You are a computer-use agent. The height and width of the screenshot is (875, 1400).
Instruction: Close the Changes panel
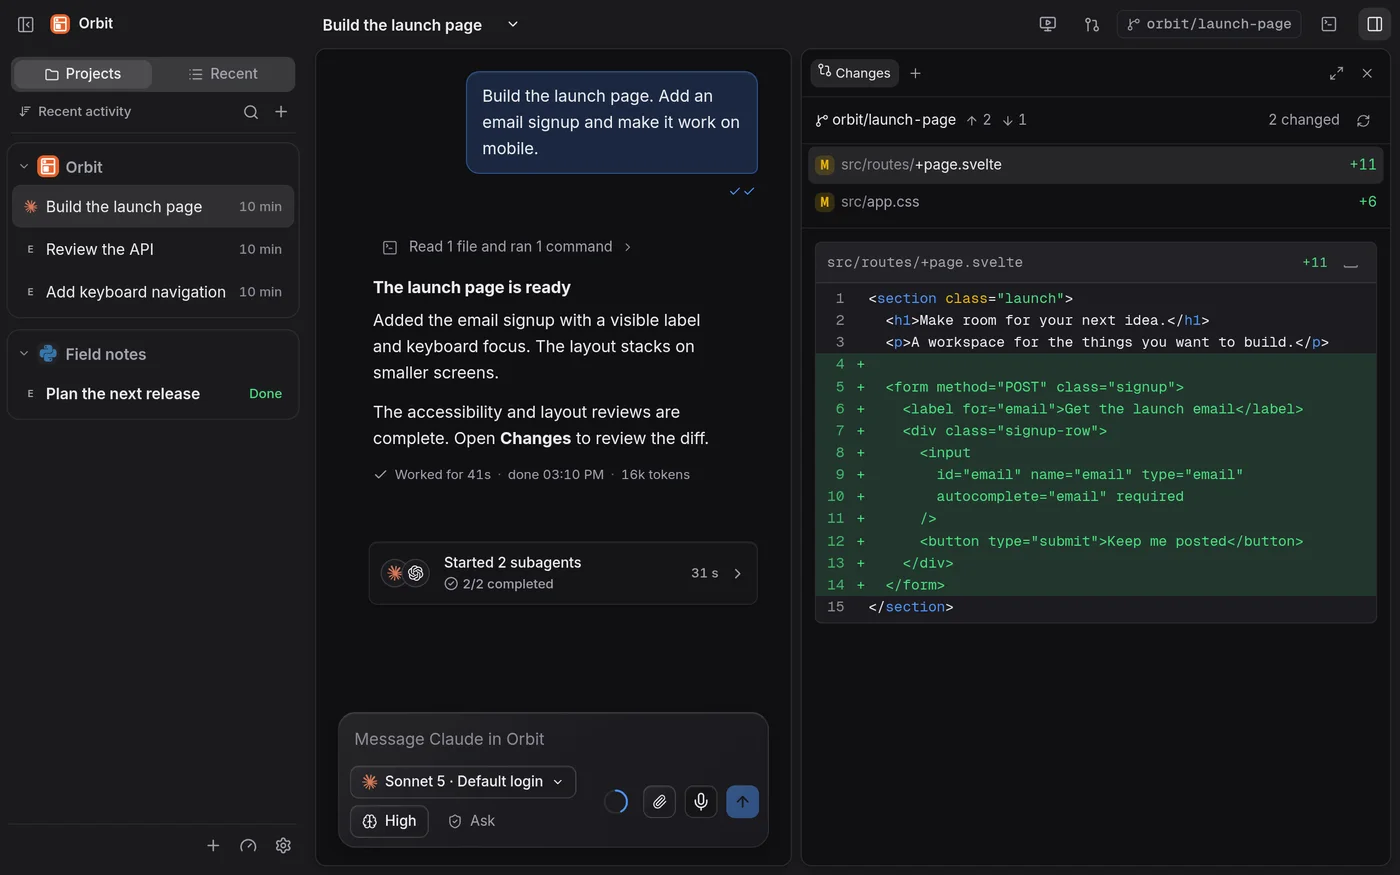pyautogui.click(x=1367, y=73)
